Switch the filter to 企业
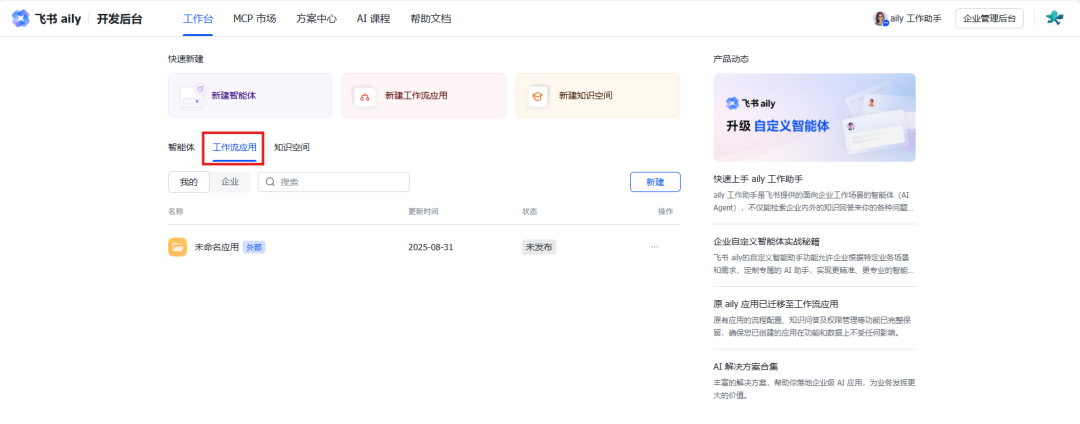The height and width of the screenshot is (424, 1080). 230,182
